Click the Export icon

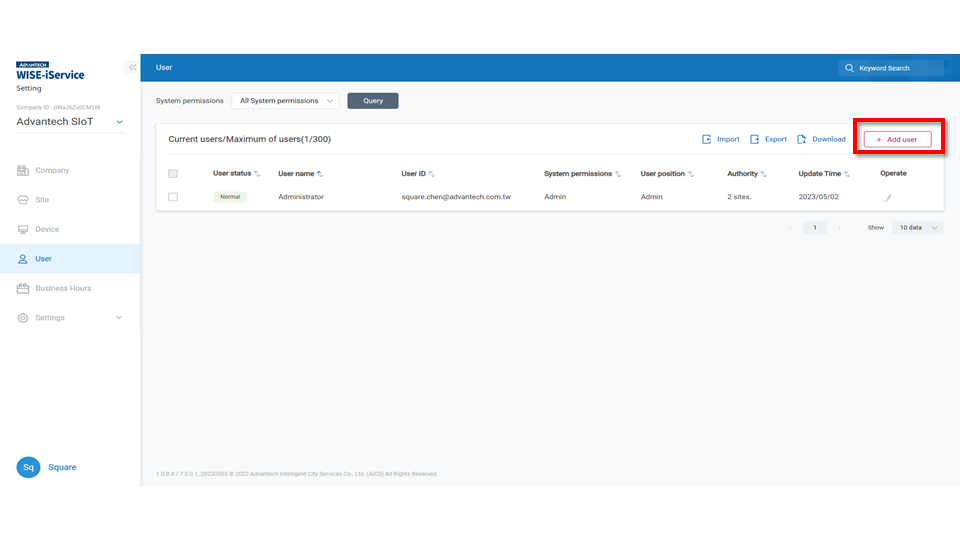click(755, 140)
